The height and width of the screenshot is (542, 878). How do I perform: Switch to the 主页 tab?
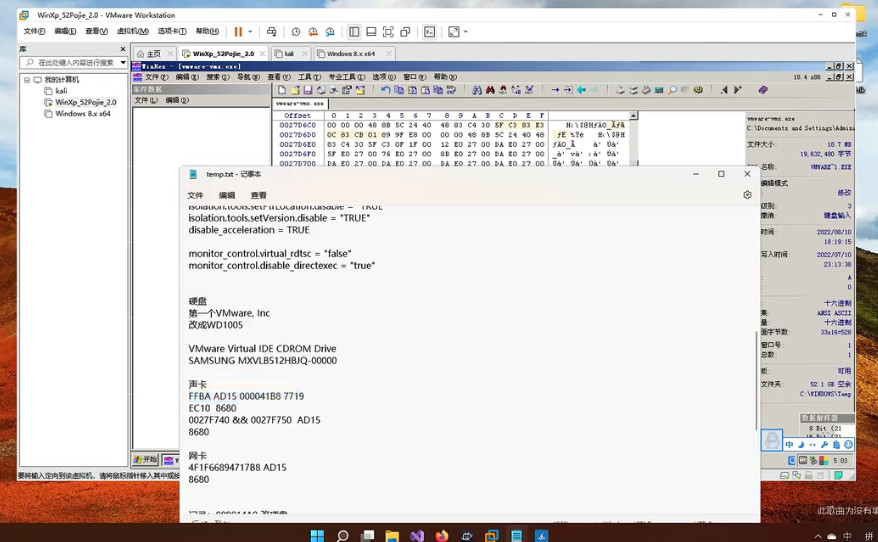pyautogui.click(x=153, y=54)
